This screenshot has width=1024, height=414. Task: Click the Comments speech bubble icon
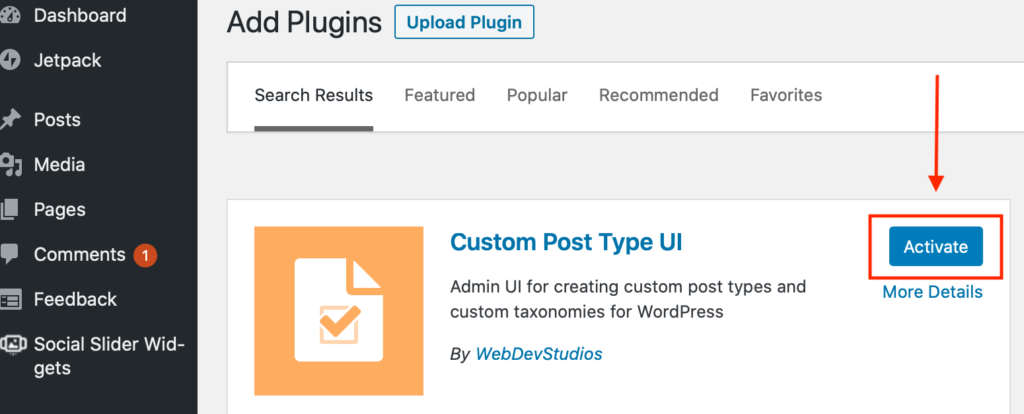click(9, 255)
